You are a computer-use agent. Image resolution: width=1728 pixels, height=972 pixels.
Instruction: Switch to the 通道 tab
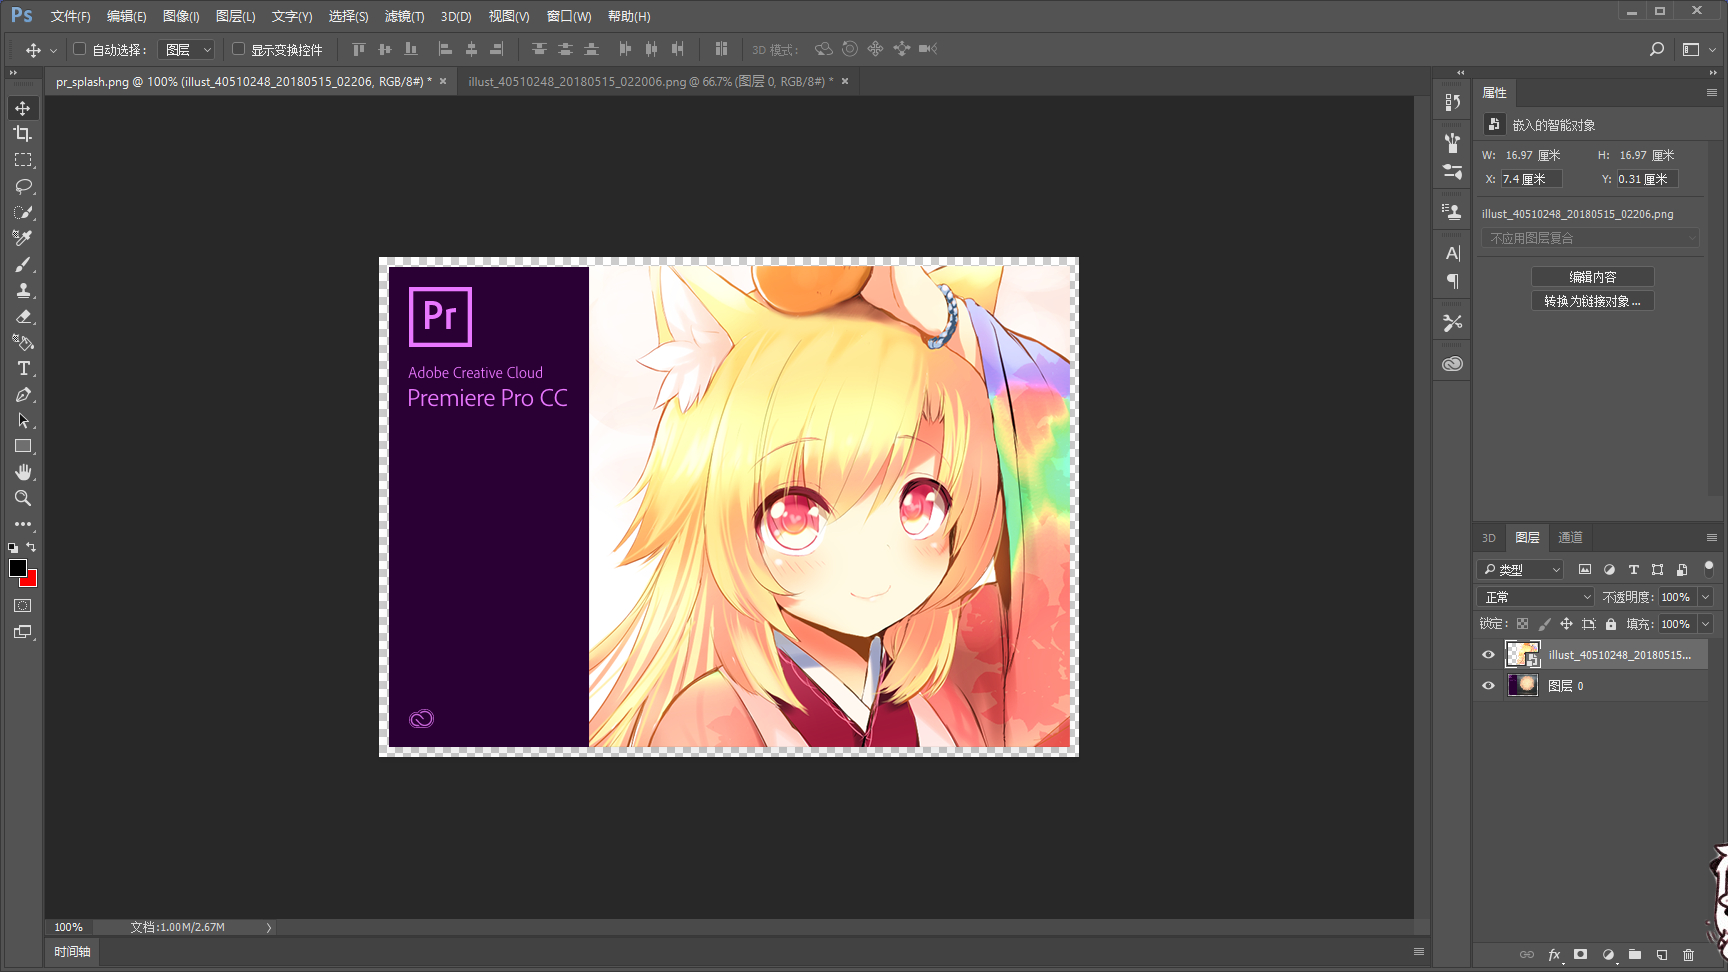[x=1570, y=538]
